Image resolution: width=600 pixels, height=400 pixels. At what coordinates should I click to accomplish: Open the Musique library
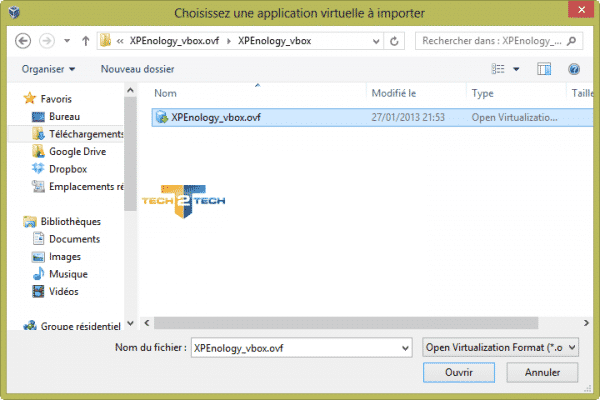(68, 274)
